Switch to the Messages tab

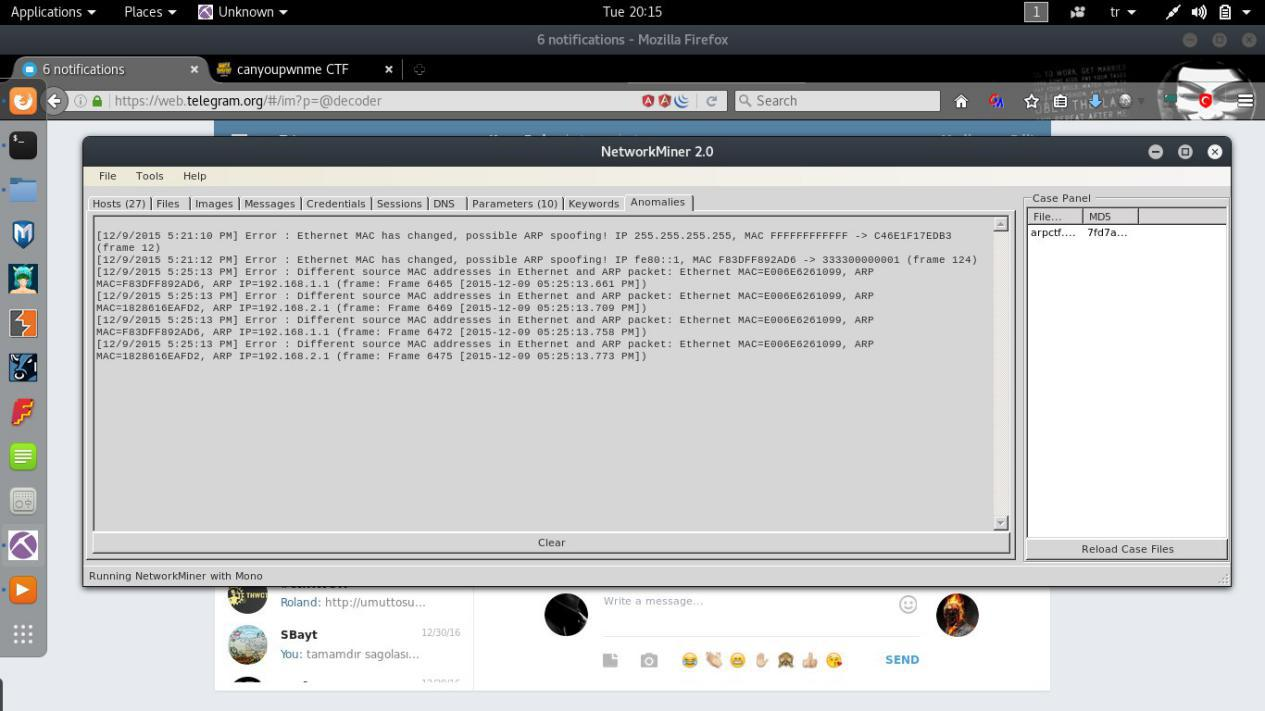[270, 203]
